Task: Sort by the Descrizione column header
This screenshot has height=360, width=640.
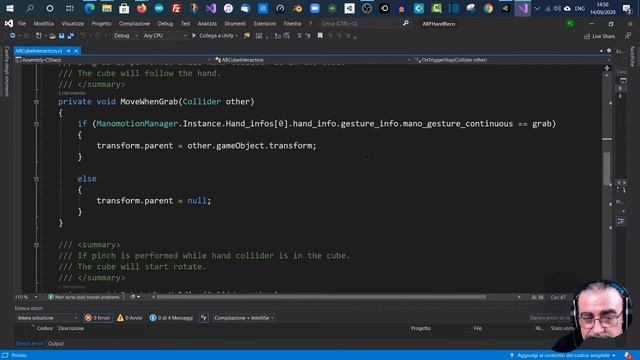Action: (x=71, y=328)
